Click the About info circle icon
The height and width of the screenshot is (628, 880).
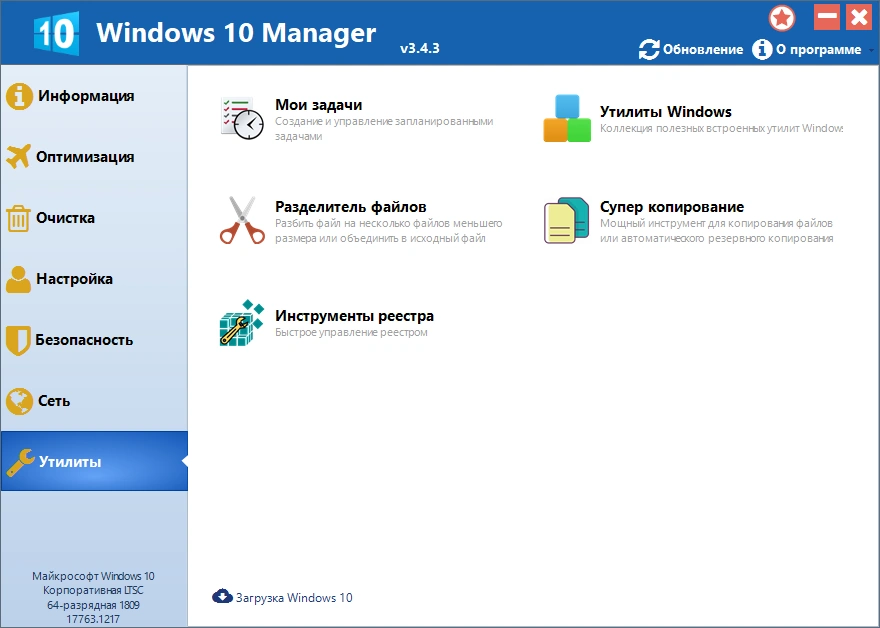tap(762, 49)
